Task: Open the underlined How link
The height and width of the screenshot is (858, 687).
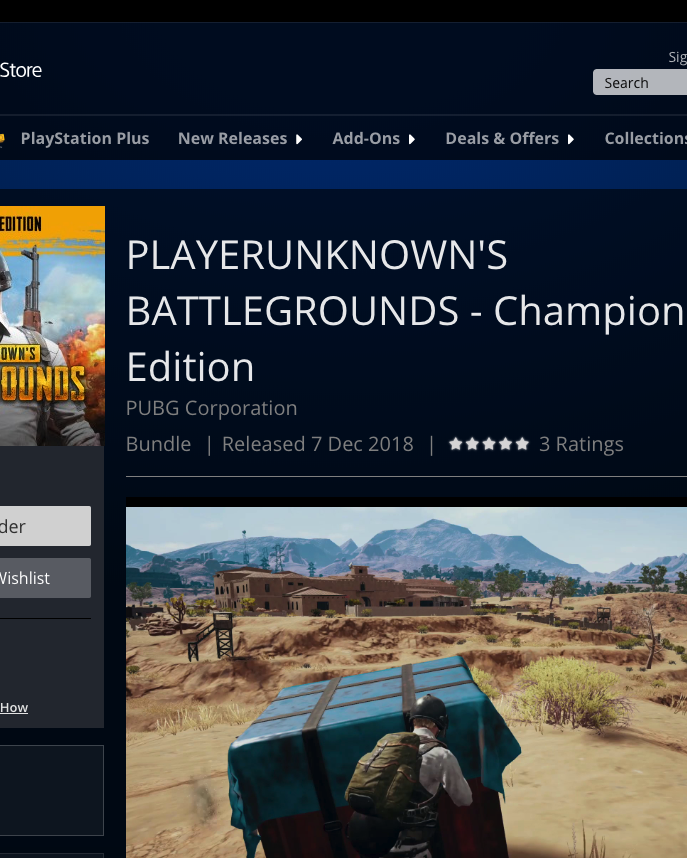Action: [x=14, y=707]
